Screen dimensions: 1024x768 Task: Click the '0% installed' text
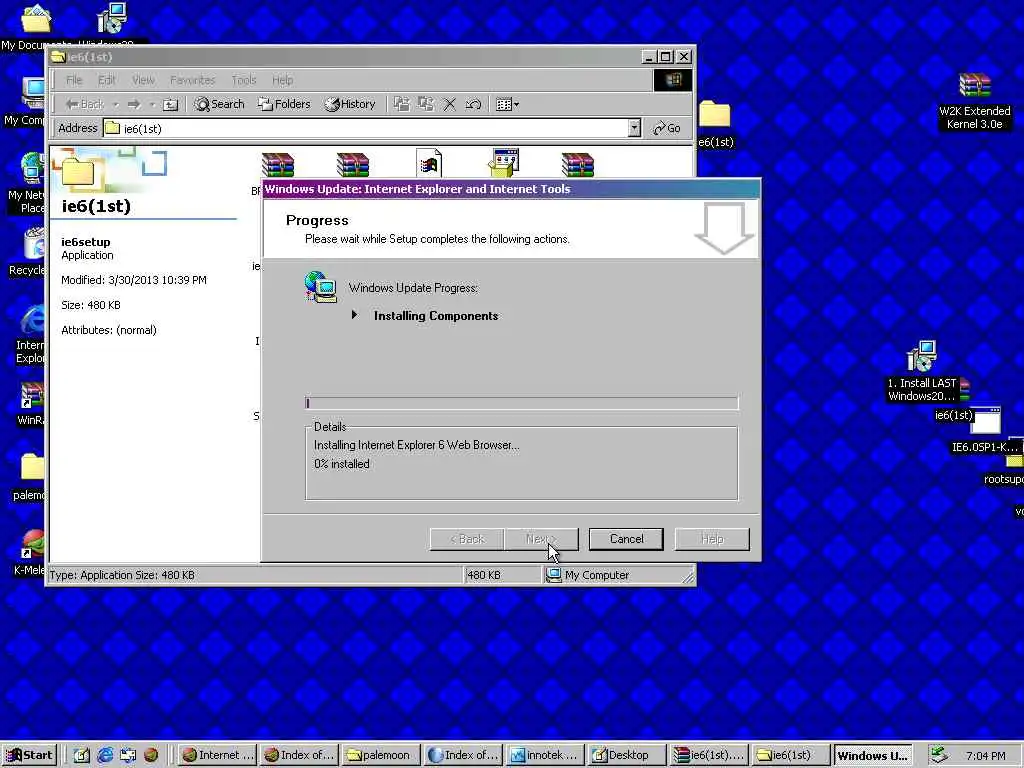(342, 464)
